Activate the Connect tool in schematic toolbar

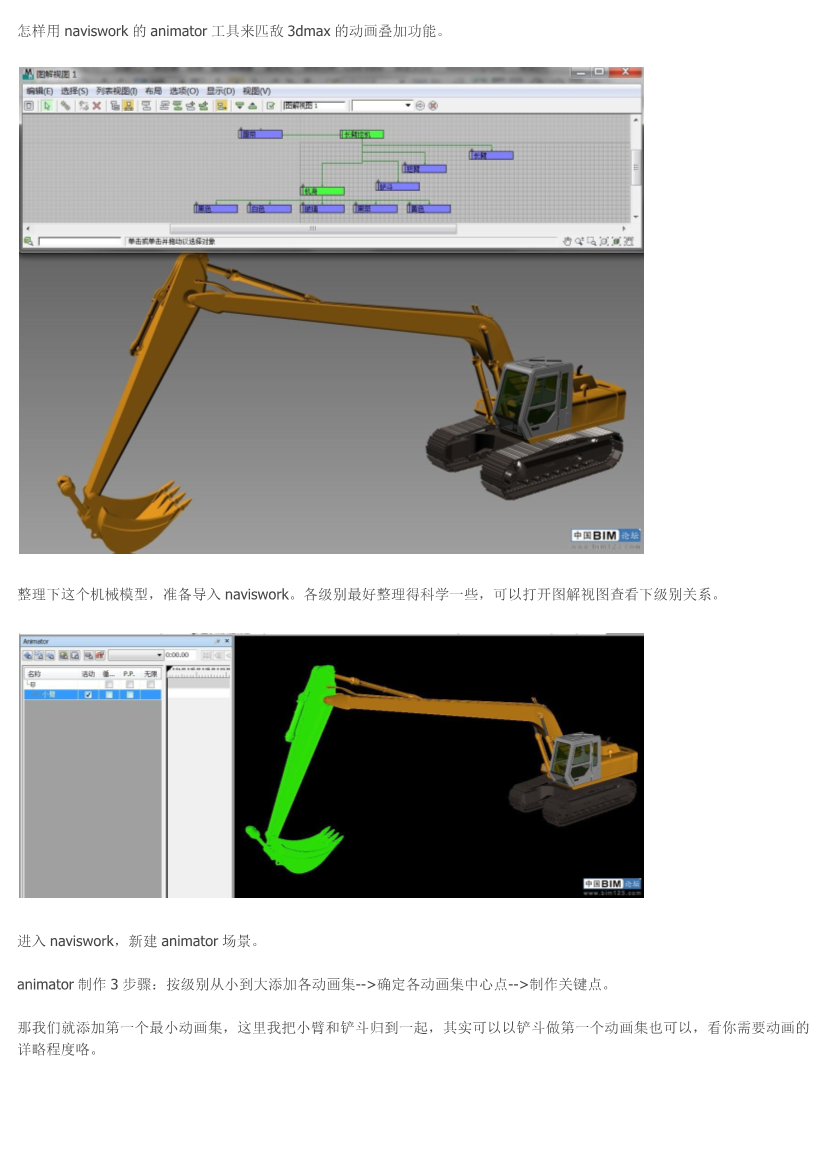click(x=65, y=105)
